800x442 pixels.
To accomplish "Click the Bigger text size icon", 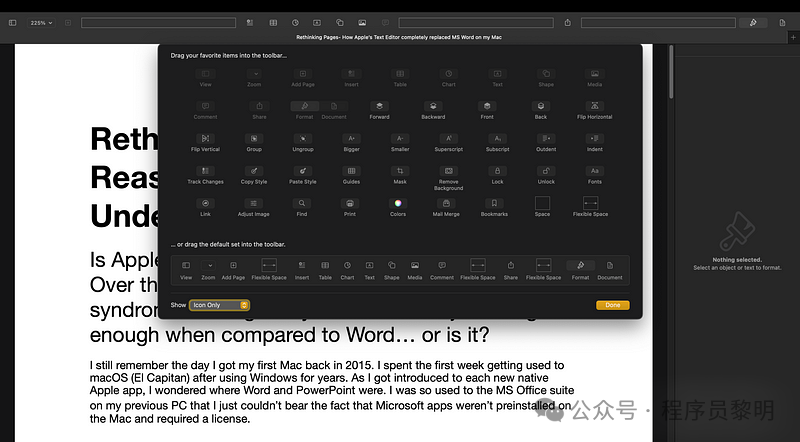I will [352, 138].
